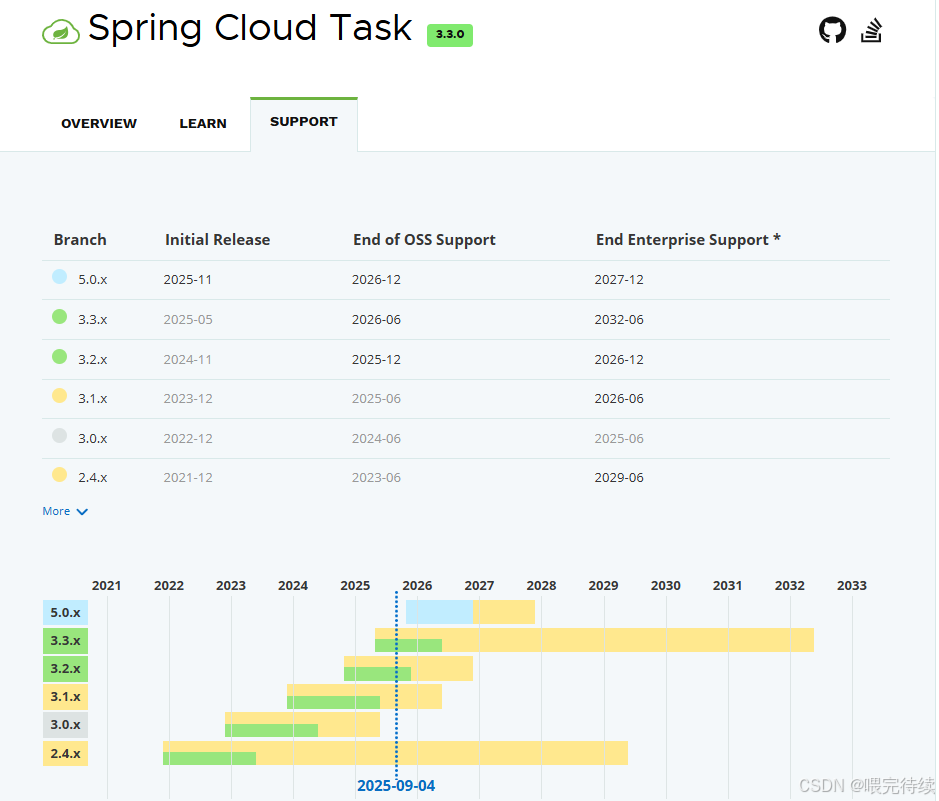Click the 2023-12 initial release date
The width and height of the screenshot is (939, 801).
[x=188, y=399]
